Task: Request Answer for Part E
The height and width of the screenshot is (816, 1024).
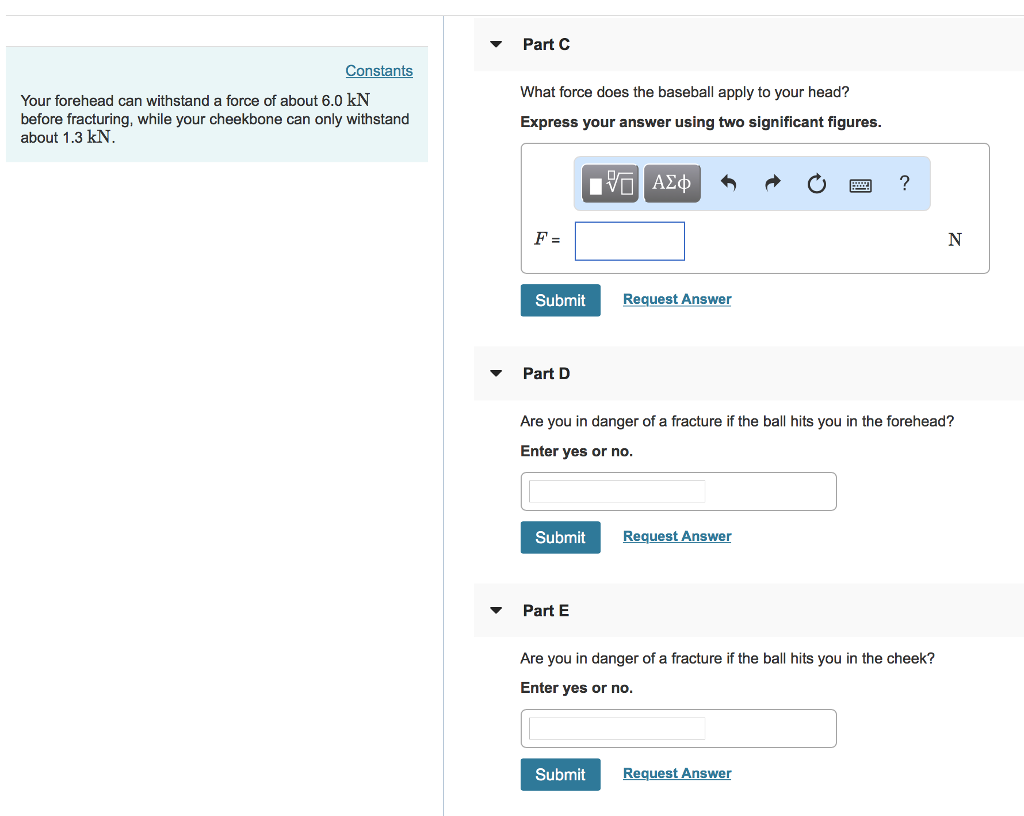Action: (x=677, y=774)
